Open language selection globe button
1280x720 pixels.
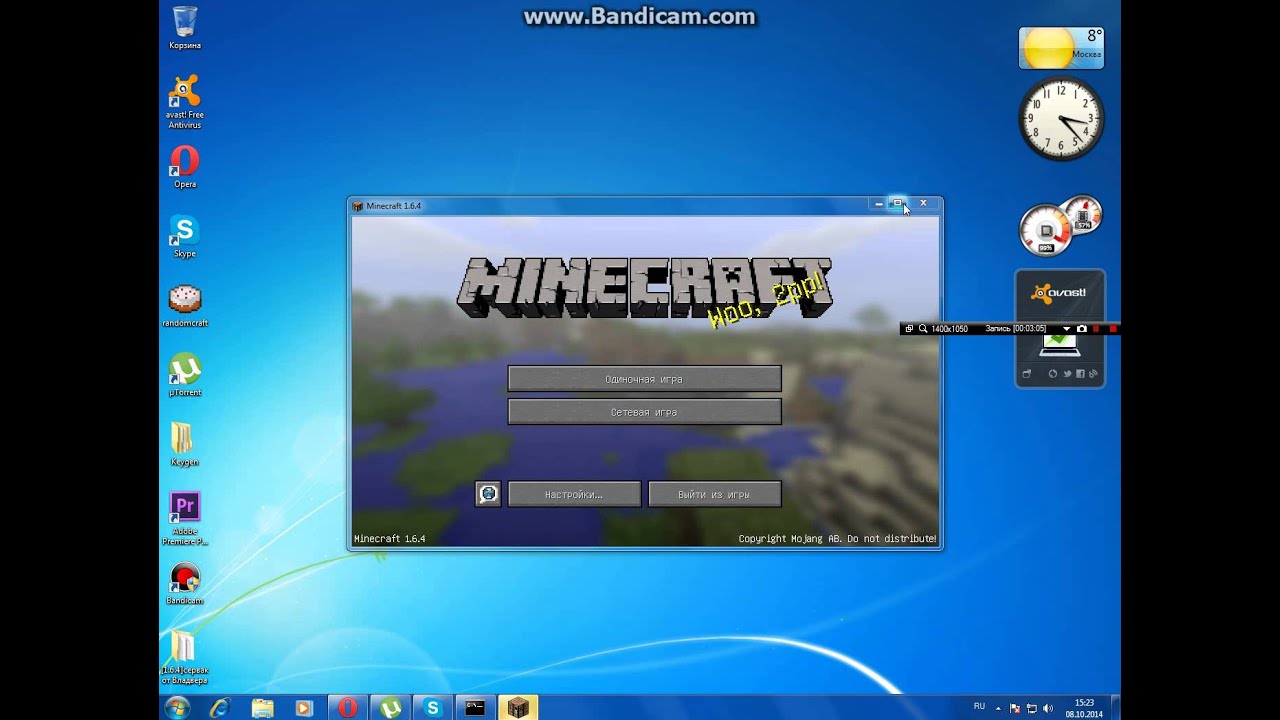click(x=488, y=494)
